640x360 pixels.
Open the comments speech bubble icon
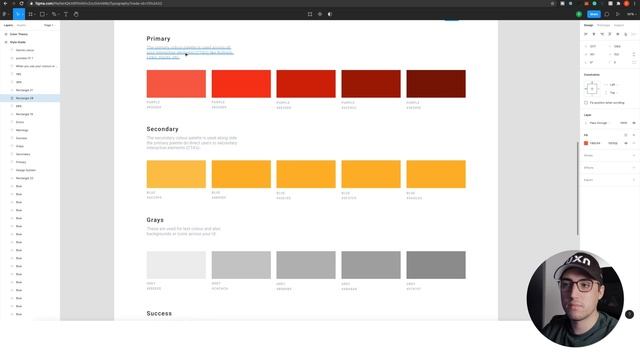point(607,14)
